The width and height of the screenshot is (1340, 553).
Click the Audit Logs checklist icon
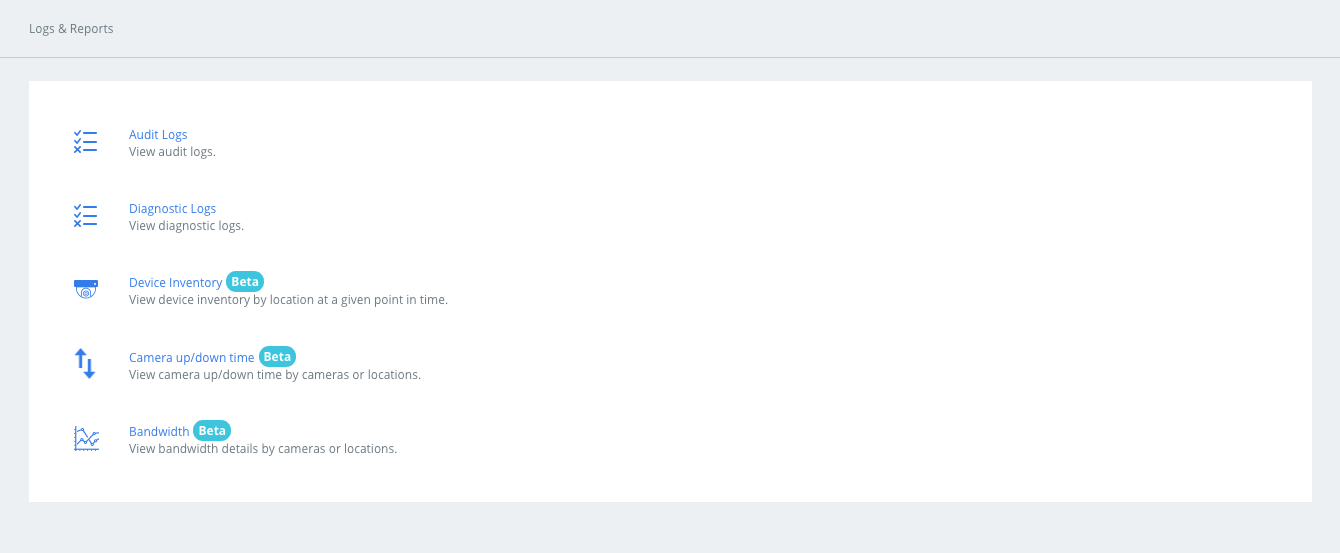85,142
